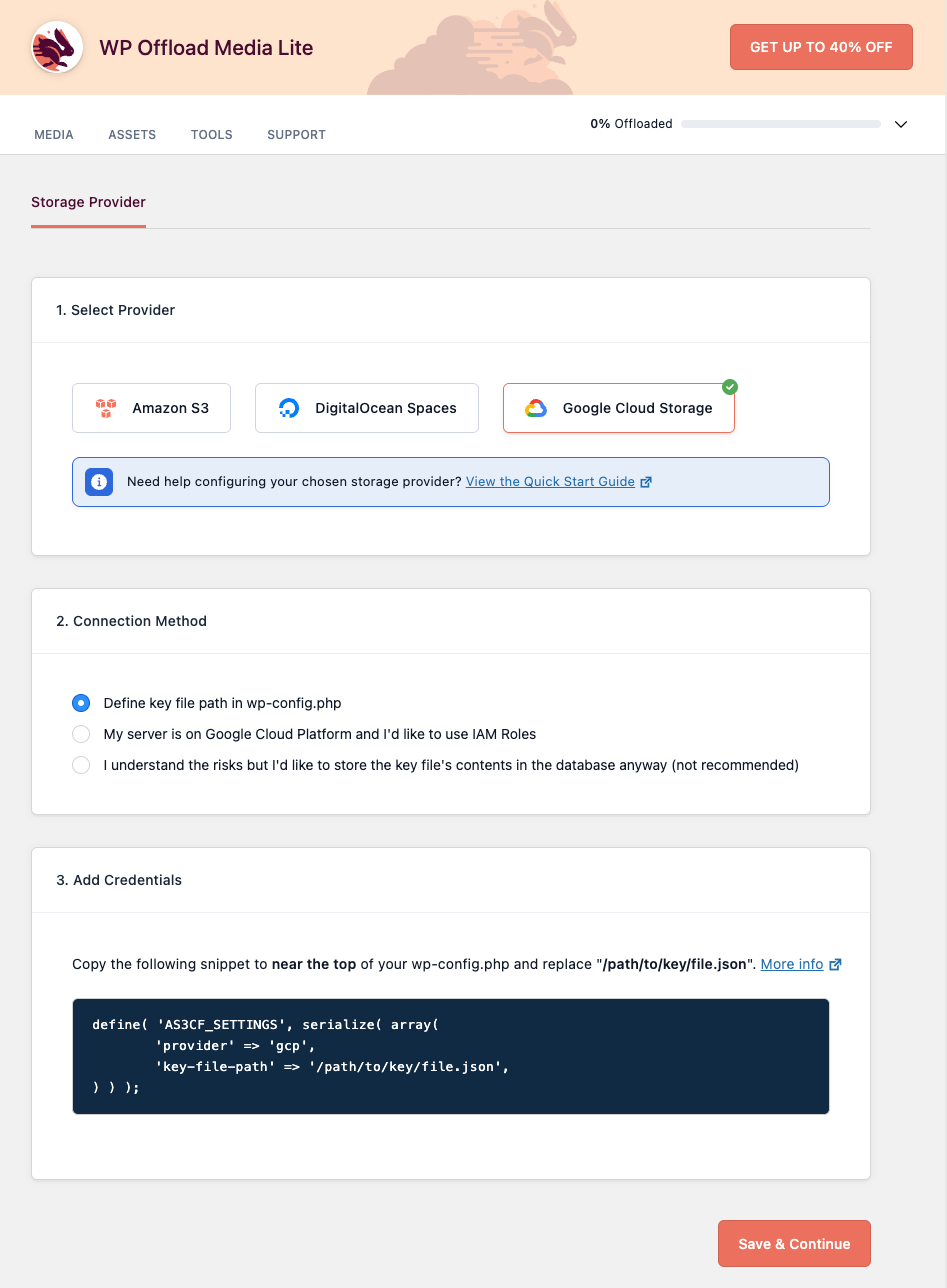Open the TOOLS navigation menu

(x=211, y=134)
